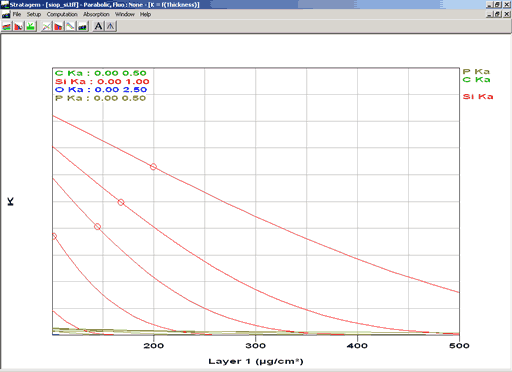Screen dimensions: 512x372
Task: Click the olive 'P Ka : 0.00 0.50' scale text
Action: [x=100, y=98]
